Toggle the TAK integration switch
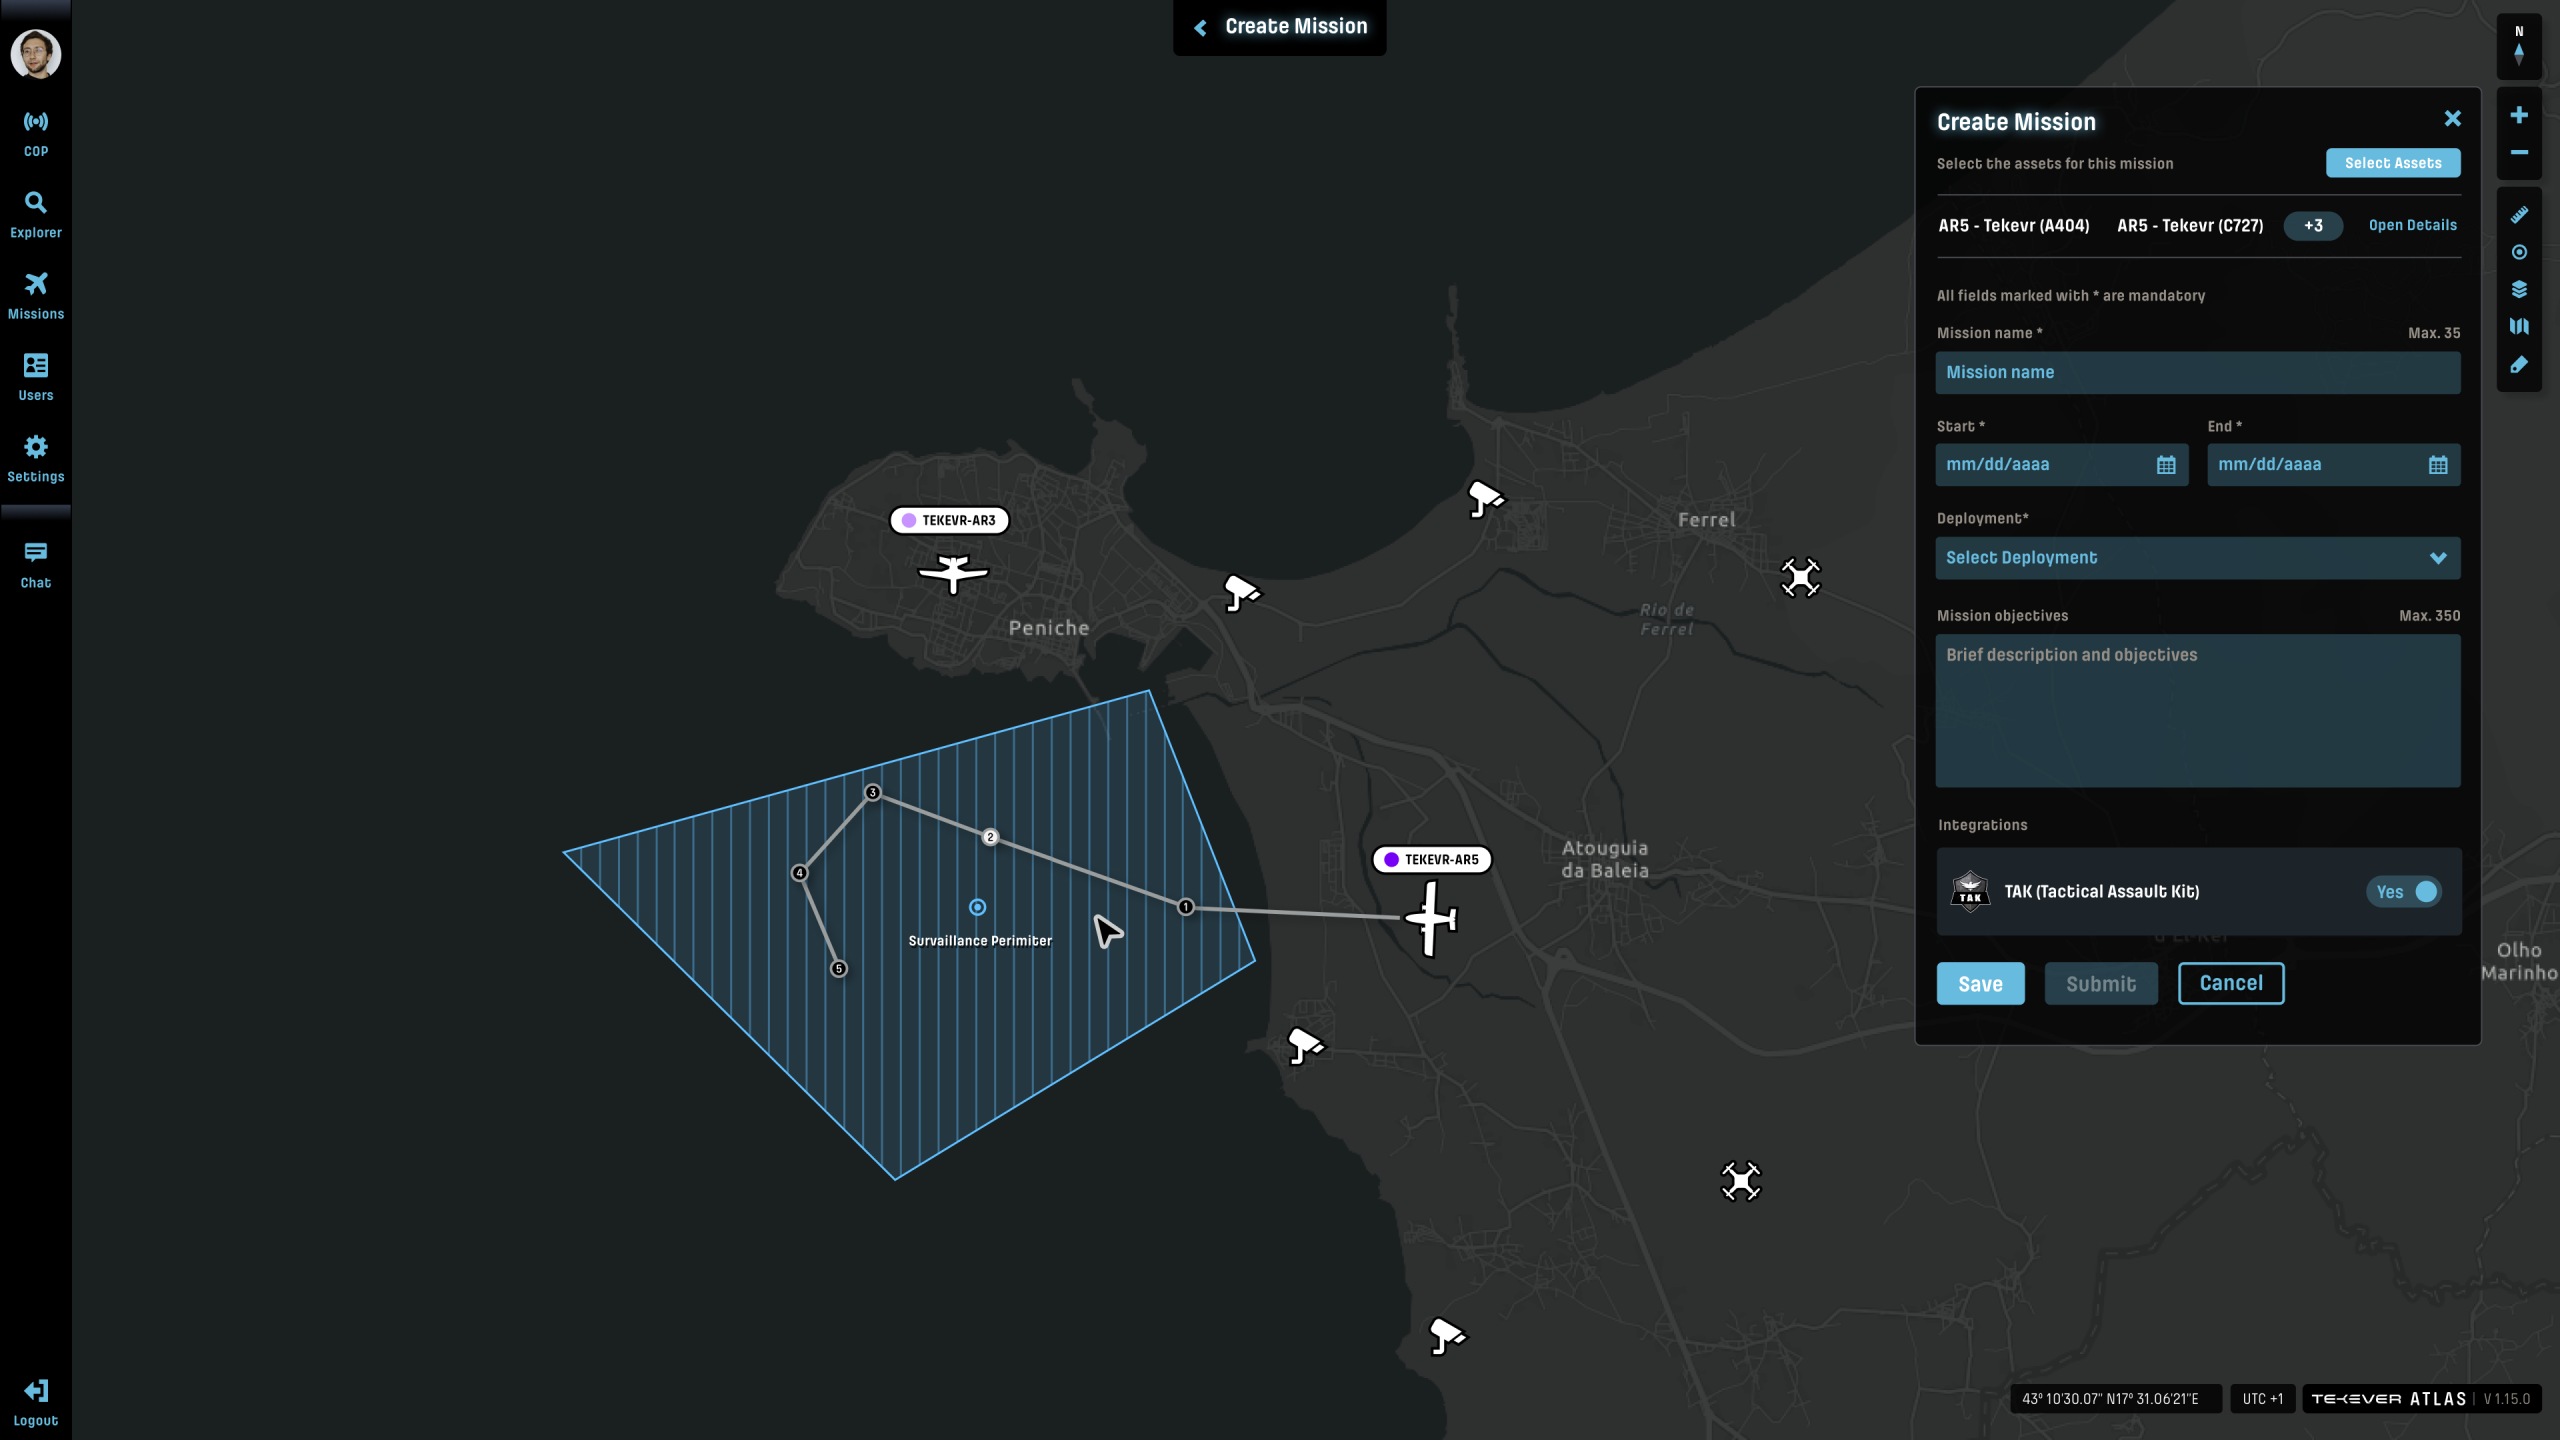 click(2404, 891)
